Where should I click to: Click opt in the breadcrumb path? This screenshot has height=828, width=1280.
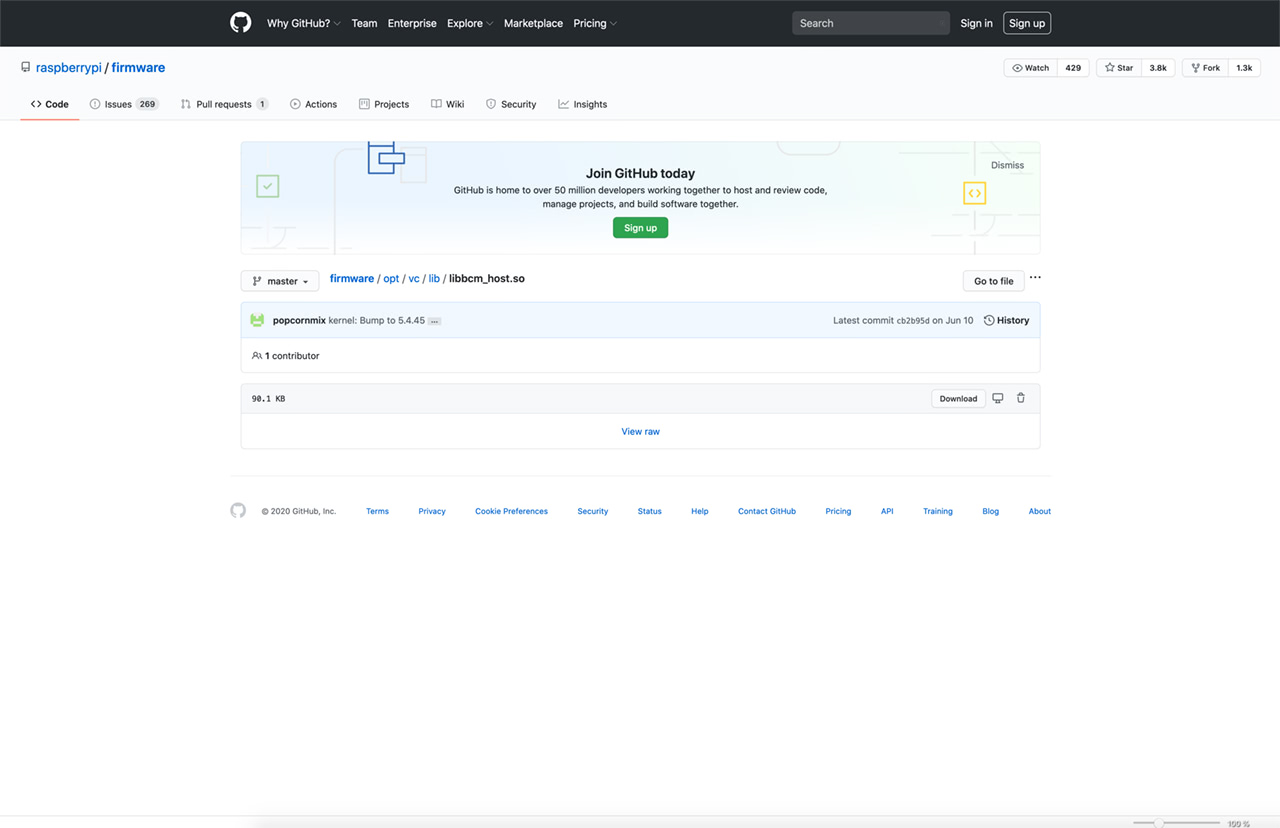(391, 278)
